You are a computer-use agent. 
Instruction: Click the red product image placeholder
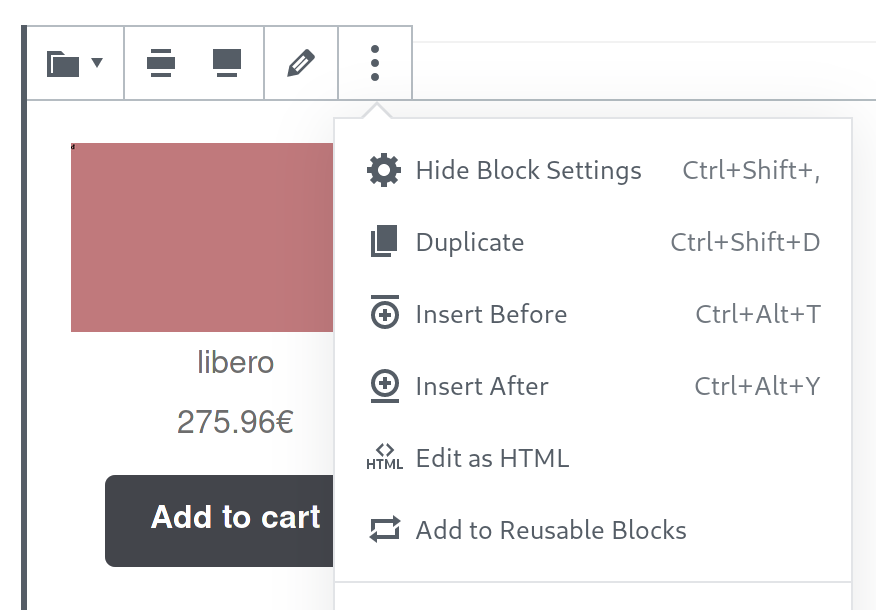(x=202, y=237)
